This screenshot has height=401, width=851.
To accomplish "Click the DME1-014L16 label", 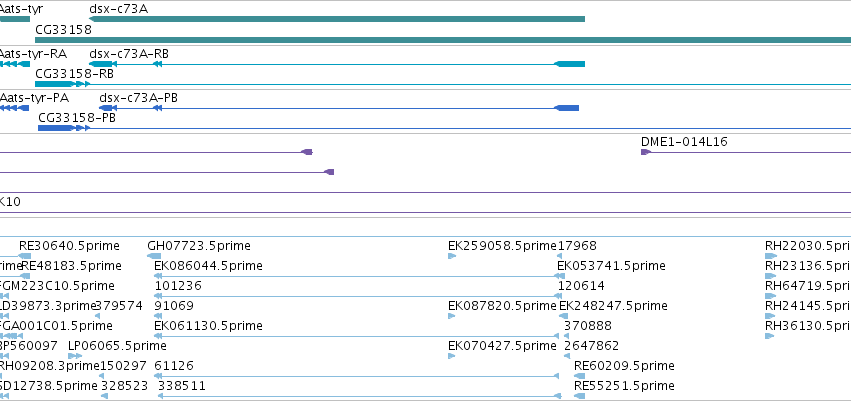I will click(x=684, y=142).
